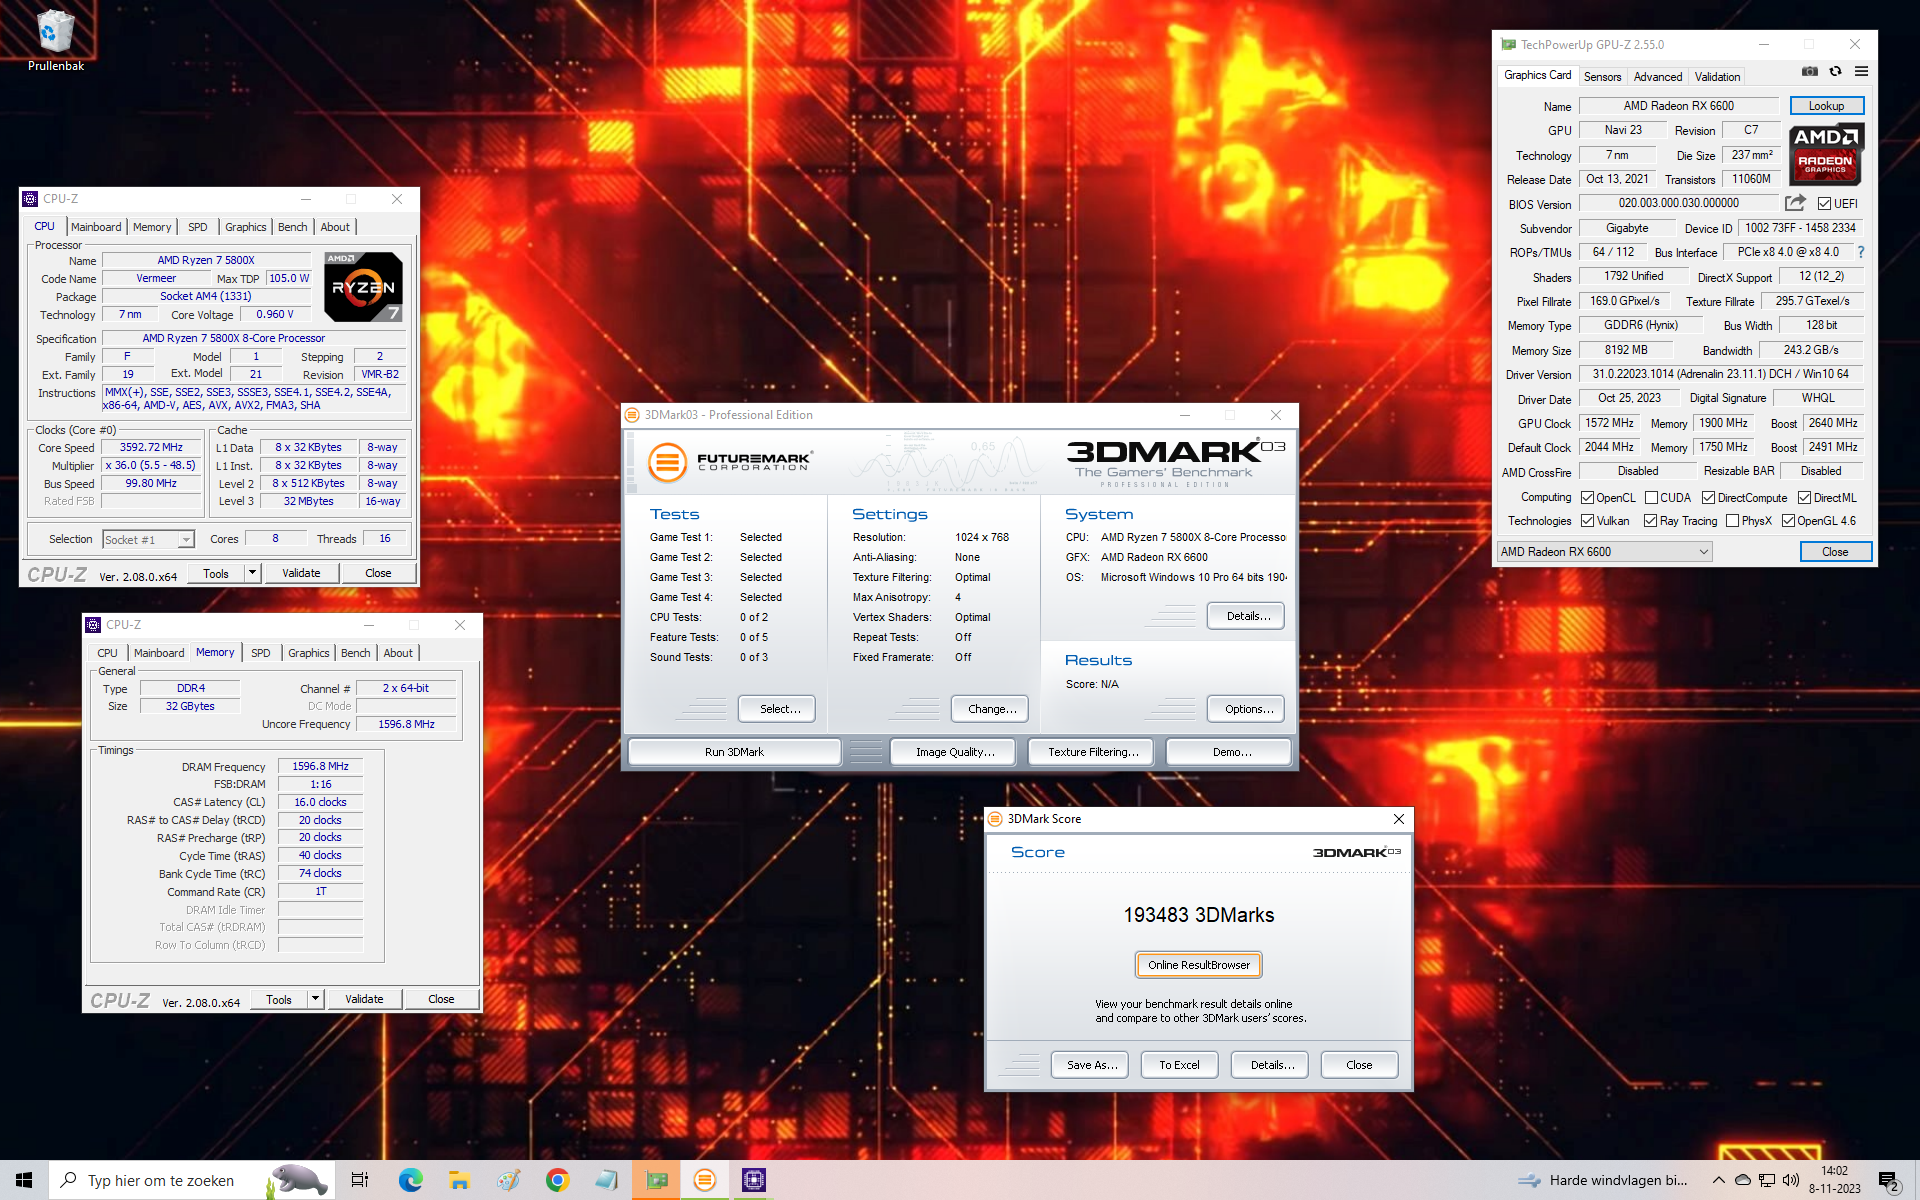Click Select... tests button
1920x1200 pixels.
pos(778,709)
